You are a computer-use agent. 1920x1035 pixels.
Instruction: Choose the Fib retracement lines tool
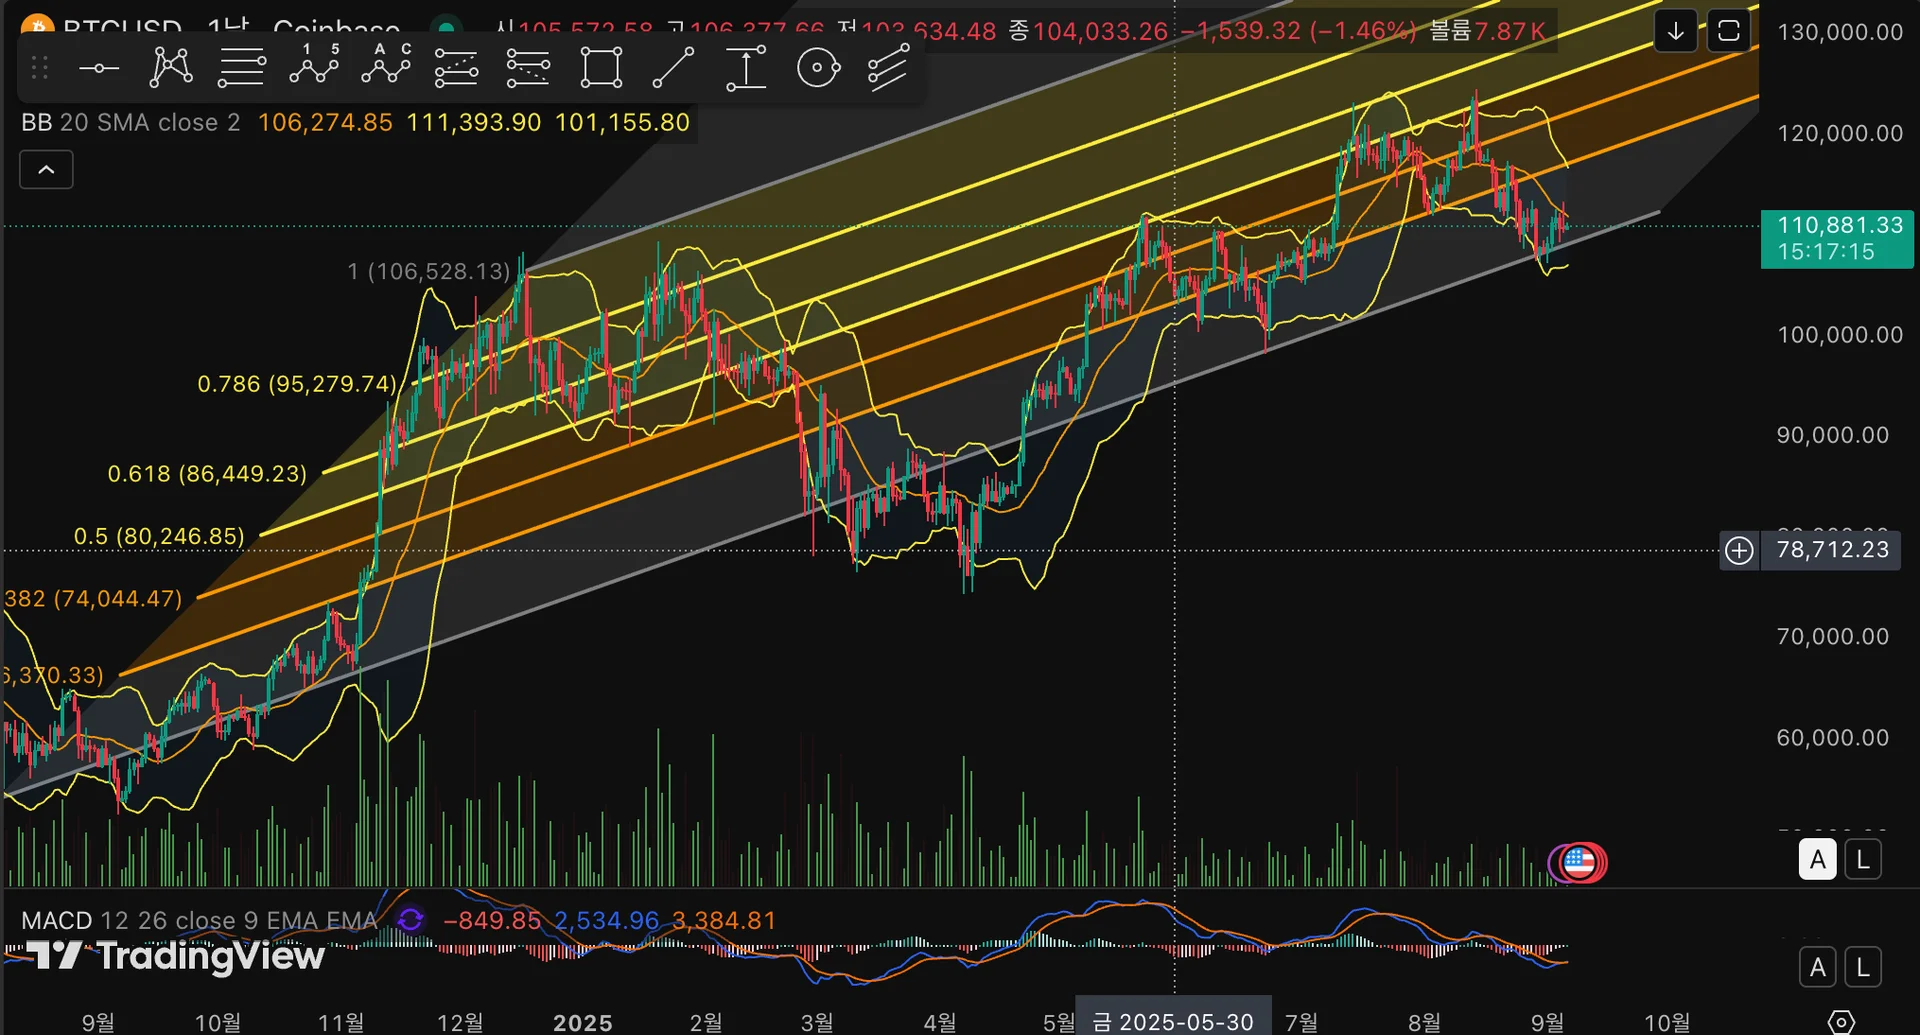tap(241, 68)
